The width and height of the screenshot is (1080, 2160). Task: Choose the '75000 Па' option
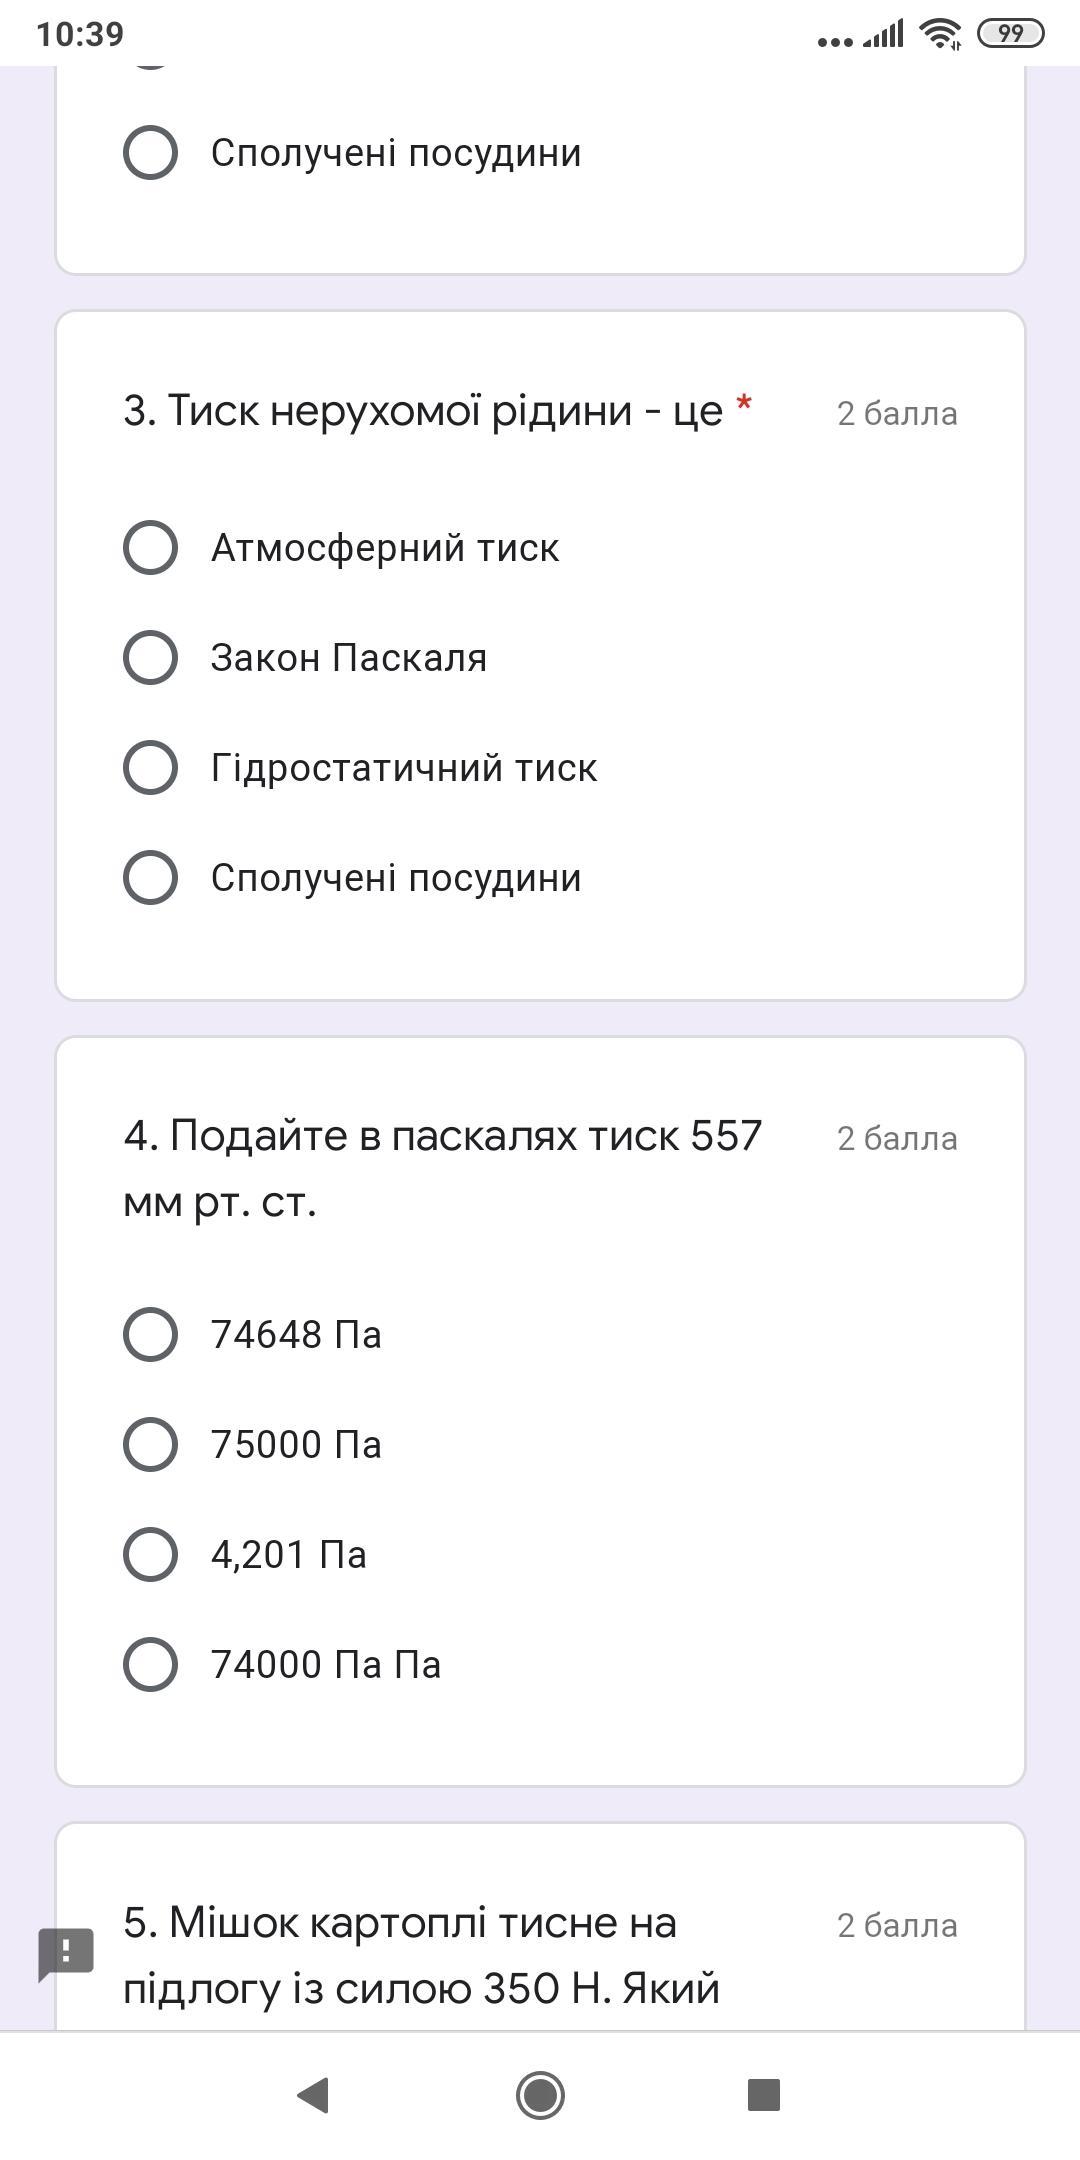click(x=150, y=1445)
